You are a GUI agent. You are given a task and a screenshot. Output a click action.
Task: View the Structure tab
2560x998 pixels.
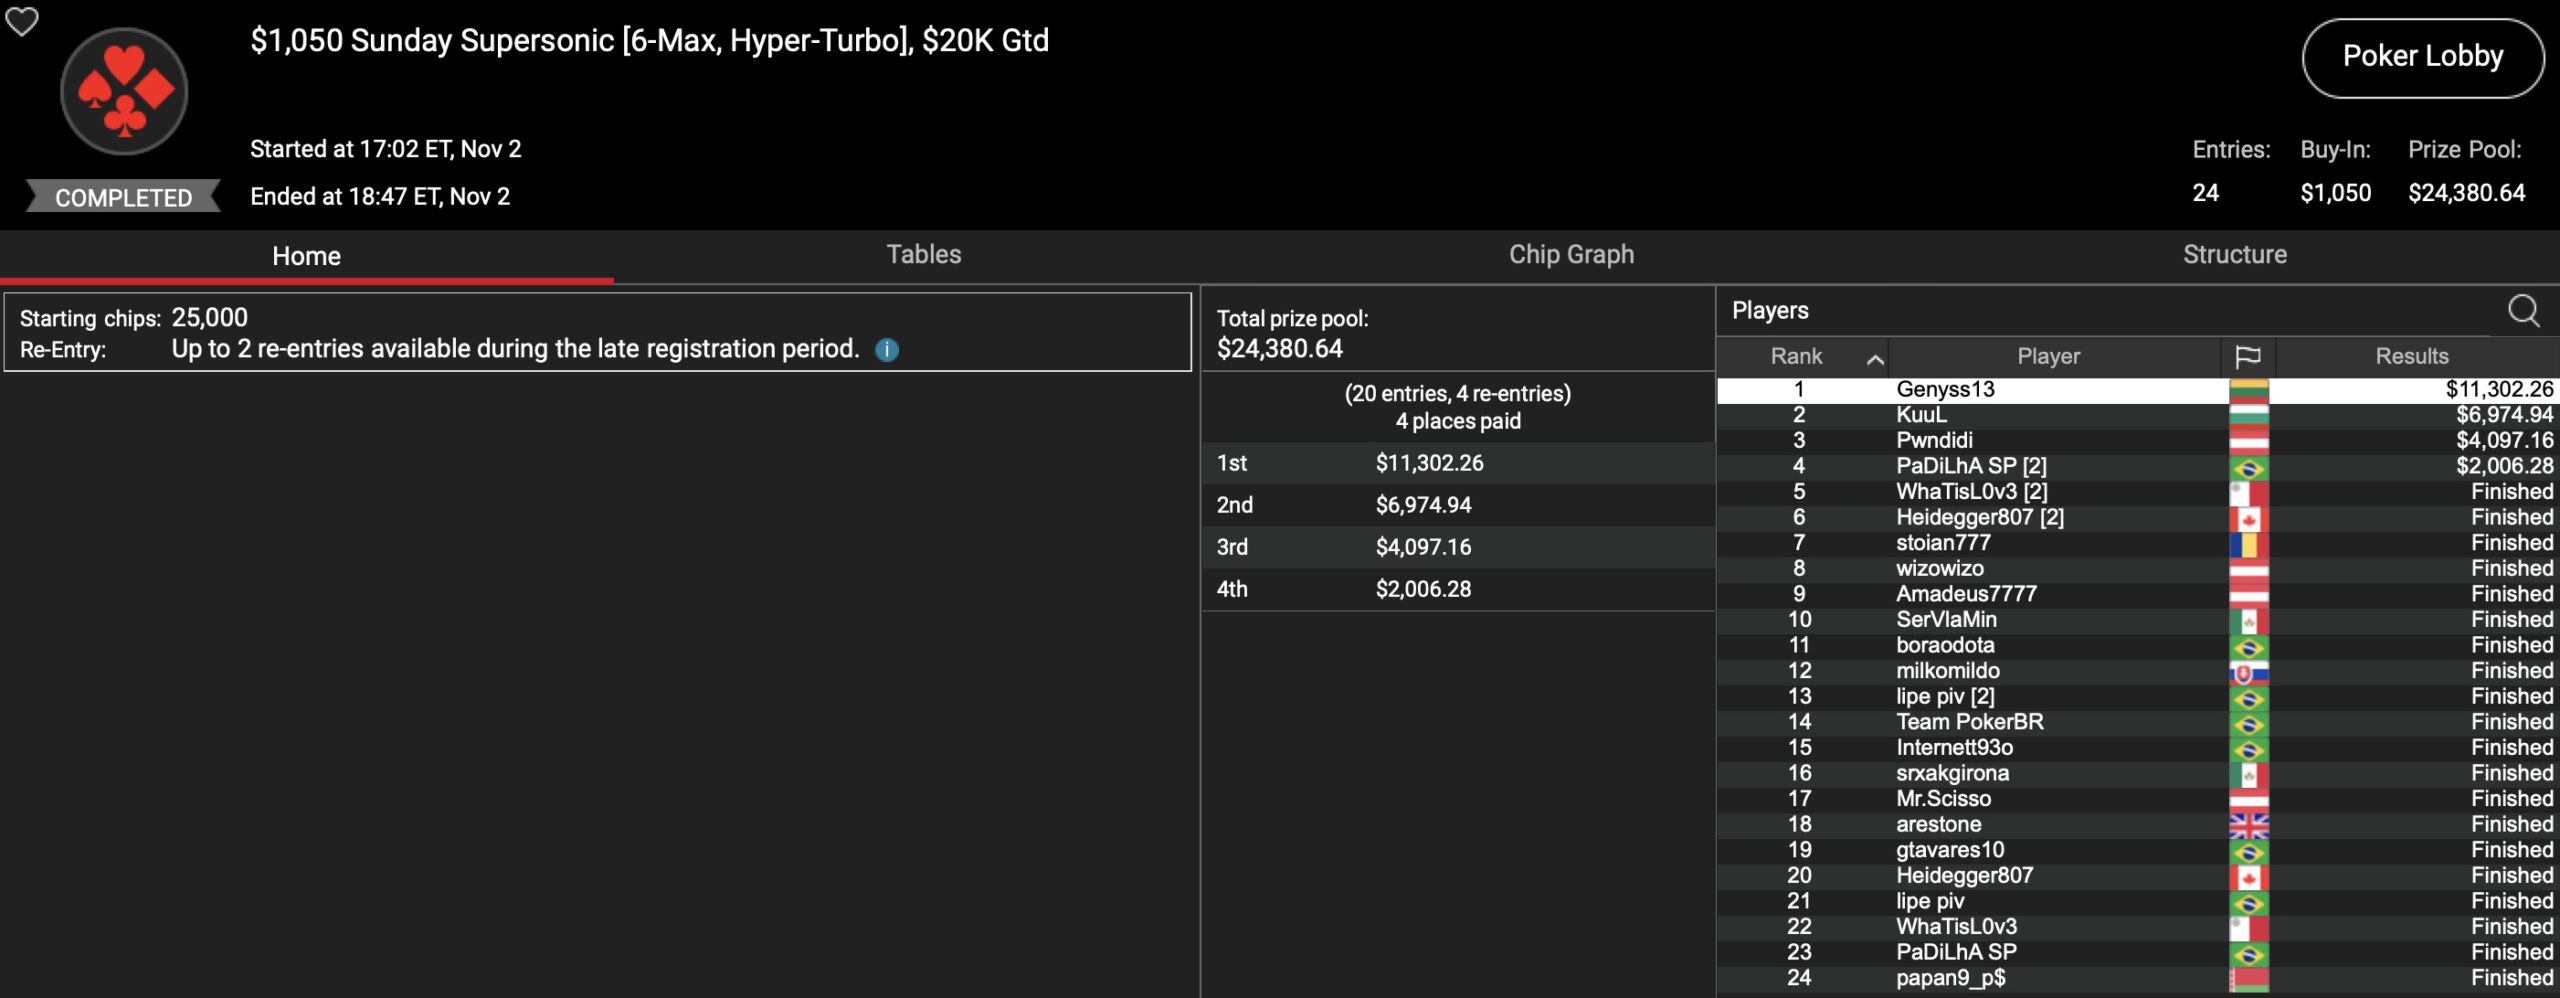2234,255
